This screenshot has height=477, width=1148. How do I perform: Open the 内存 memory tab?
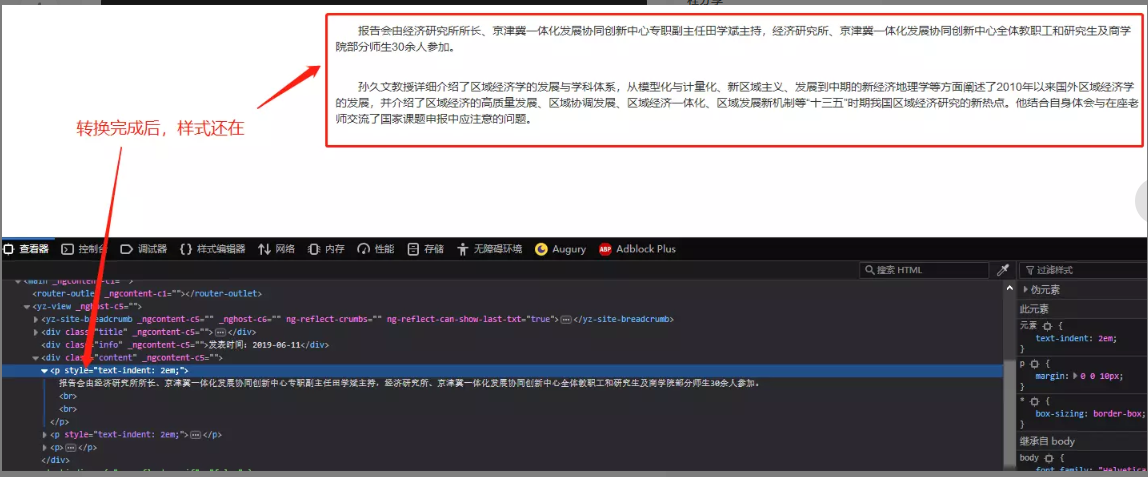pos(327,249)
